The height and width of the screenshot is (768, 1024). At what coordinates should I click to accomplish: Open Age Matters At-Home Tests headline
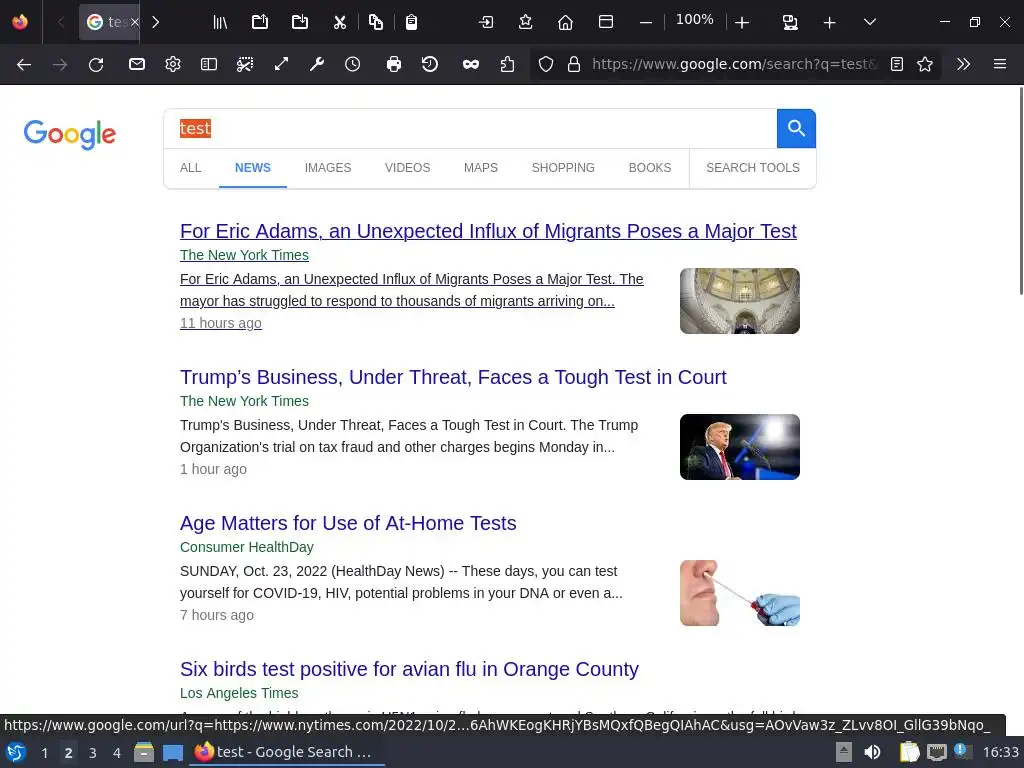348,523
